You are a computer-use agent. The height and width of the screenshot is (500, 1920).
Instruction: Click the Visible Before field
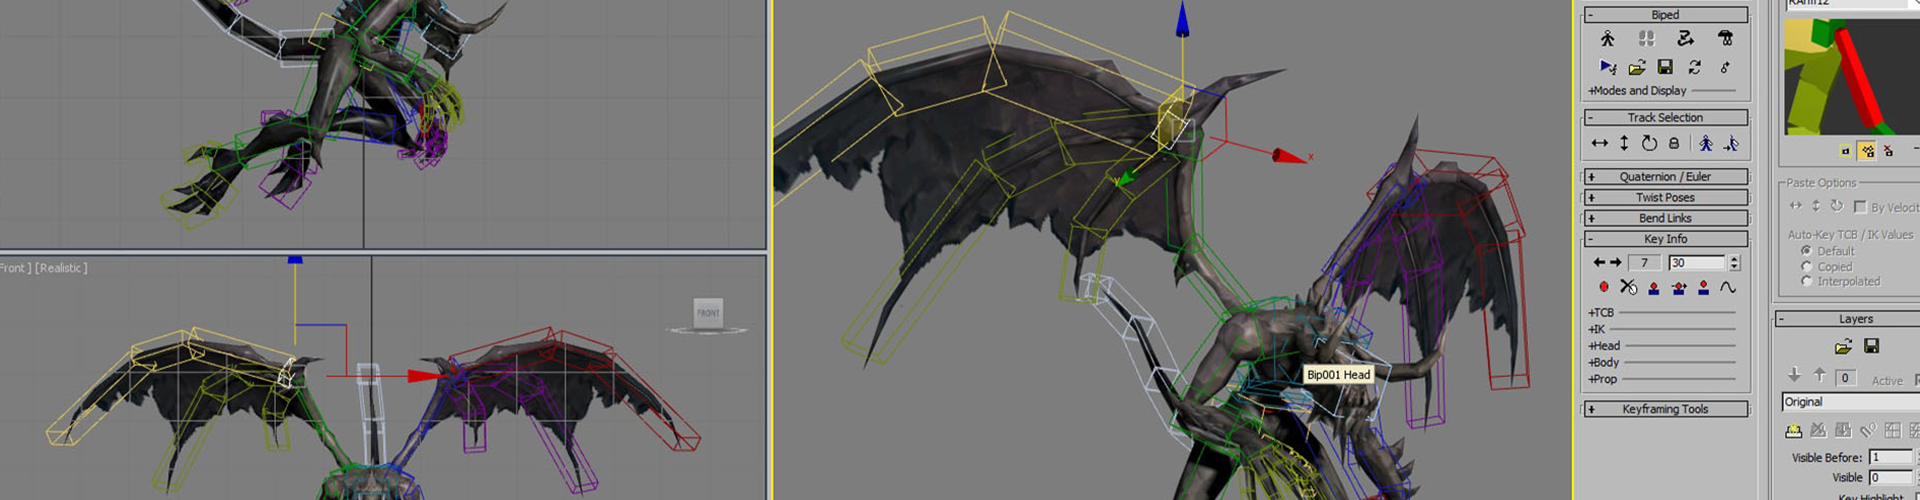(1891, 457)
